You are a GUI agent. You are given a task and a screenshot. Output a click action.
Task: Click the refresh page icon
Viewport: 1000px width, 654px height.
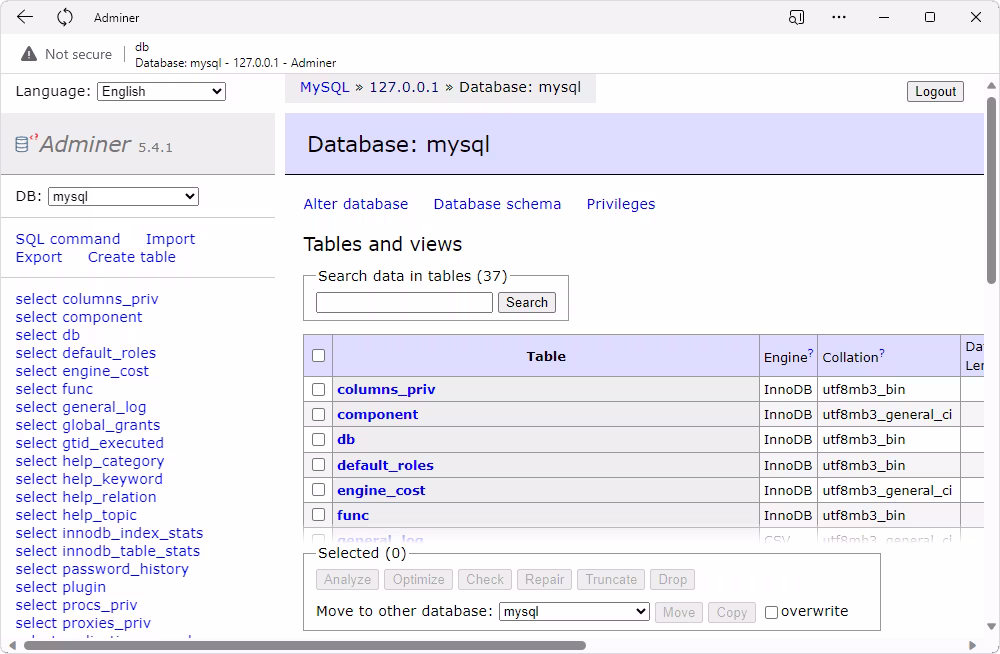click(64, 17)
